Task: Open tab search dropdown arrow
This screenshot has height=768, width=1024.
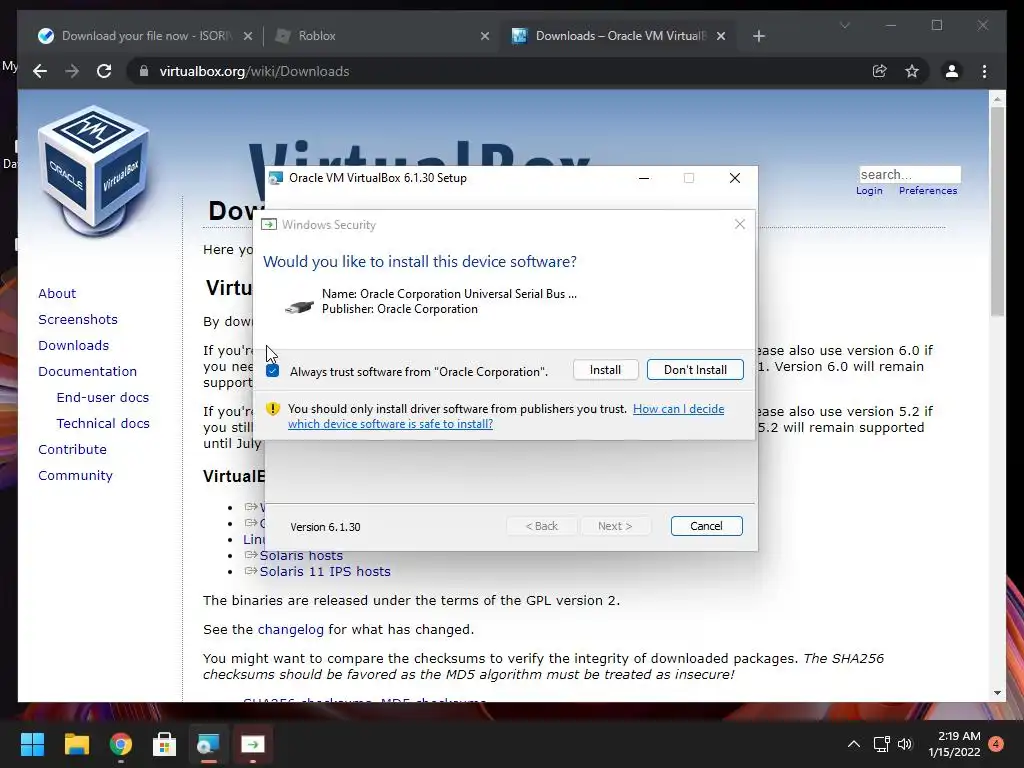Action: click(x=844, y=25)
